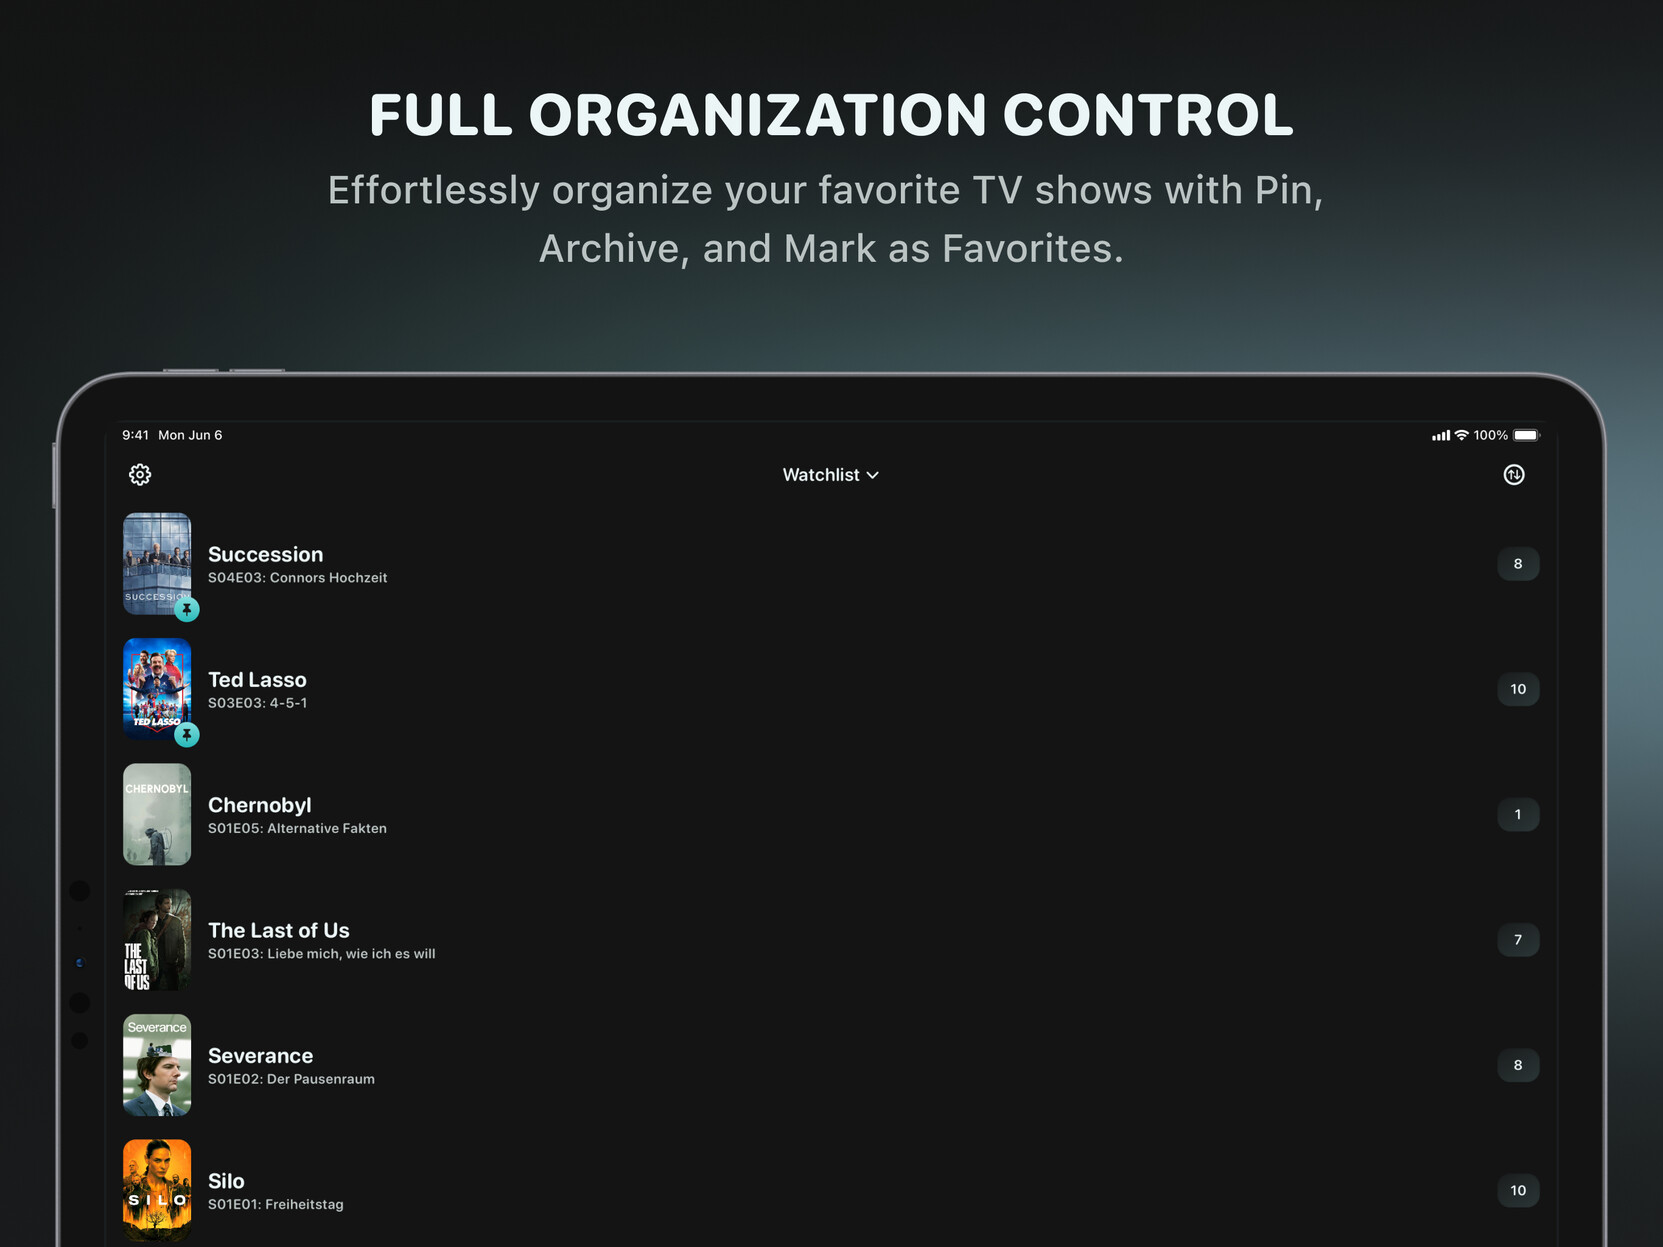Open the Severance poster thumbnail
The height and width of the screenshot is (1247, 1663).
click(x=157, y=1065)
